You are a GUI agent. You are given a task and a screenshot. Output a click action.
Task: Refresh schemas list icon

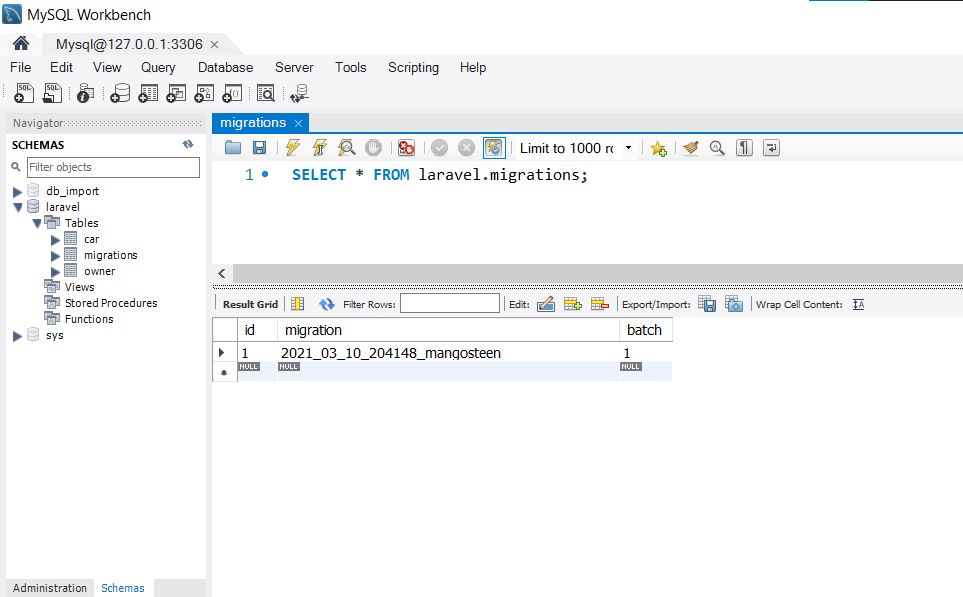click(188, 144)
